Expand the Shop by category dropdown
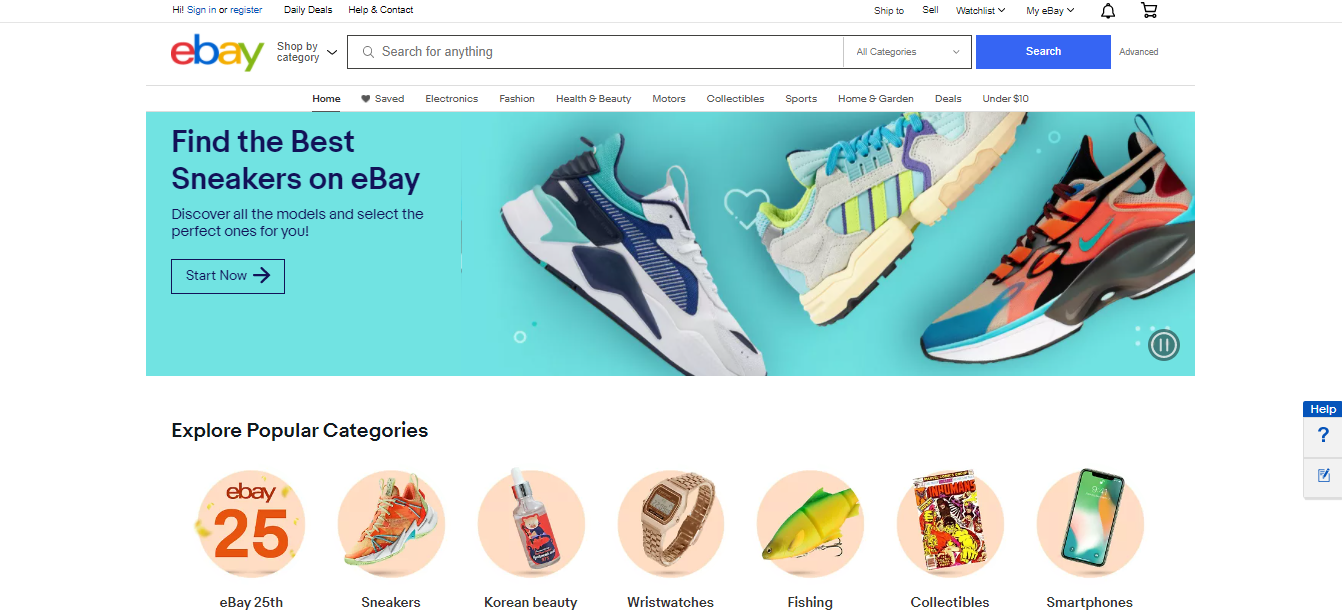This screenshot has width=1342, height=615. [x=307, y=52]
